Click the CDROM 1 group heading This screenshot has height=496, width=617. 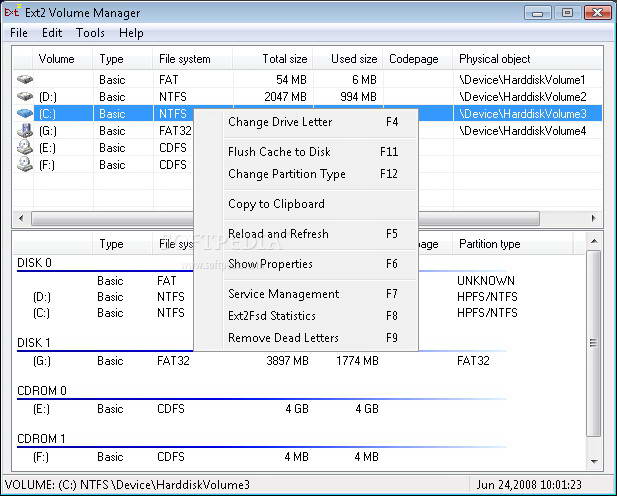click(41, 439)
